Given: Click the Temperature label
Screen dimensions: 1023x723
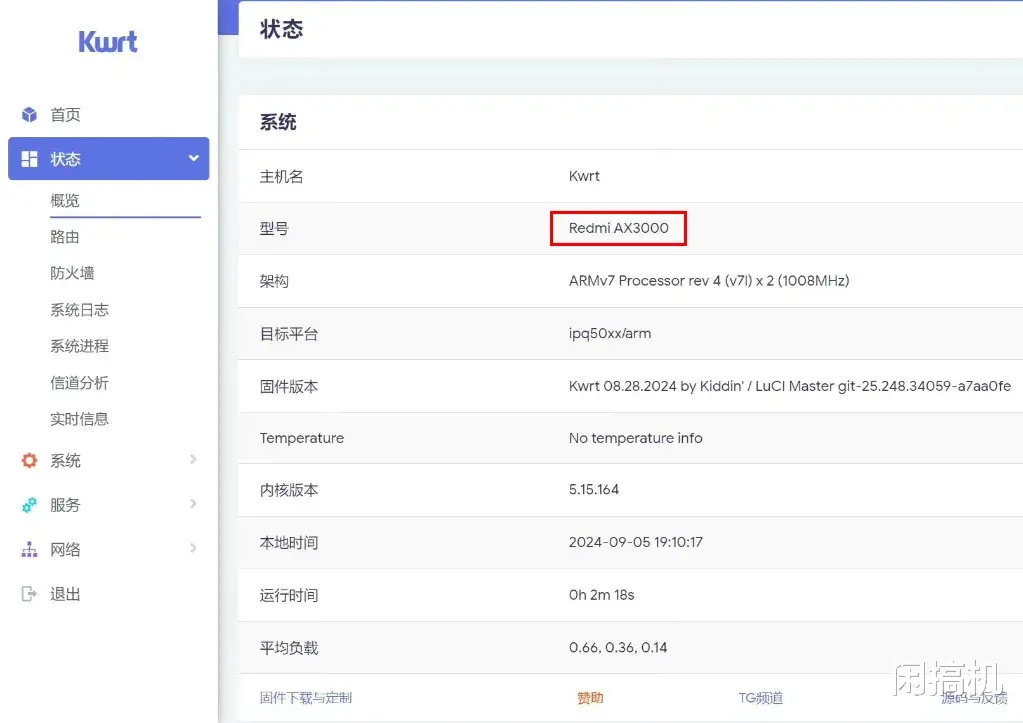Looking at the screenshot, I should 301,438.
